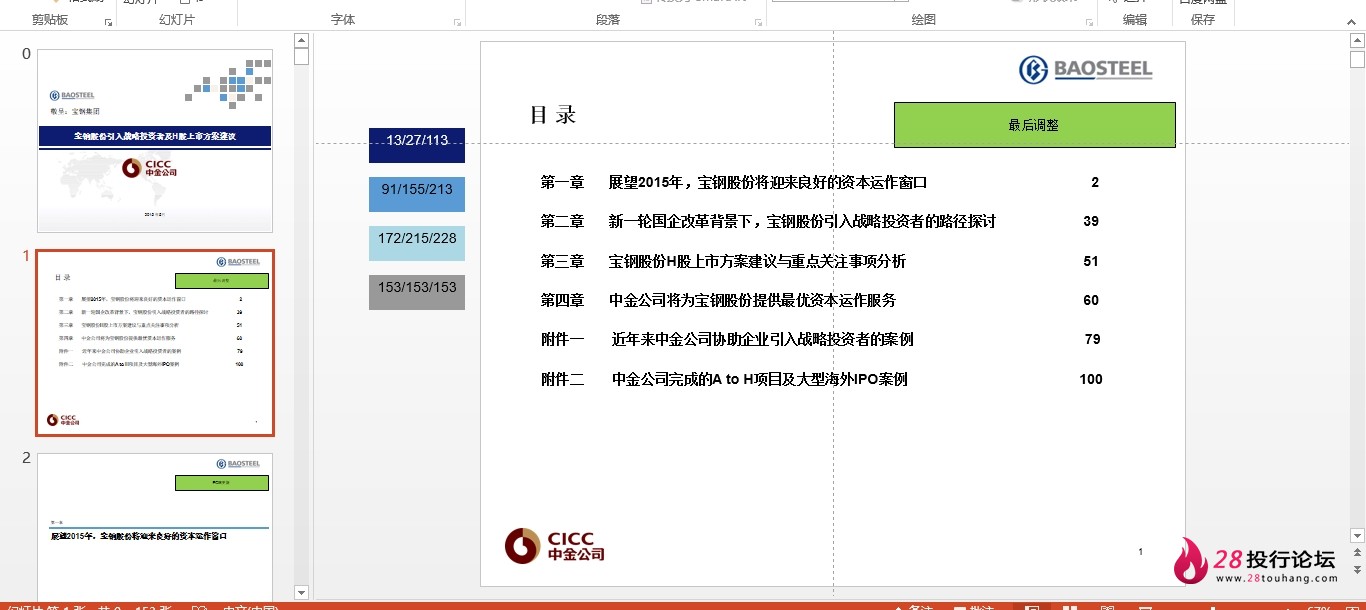The width and height of the screenshot is (1366, 610).
Task: Select the light blue 172/215/228 color box
Action: click(x=417, y=243)
